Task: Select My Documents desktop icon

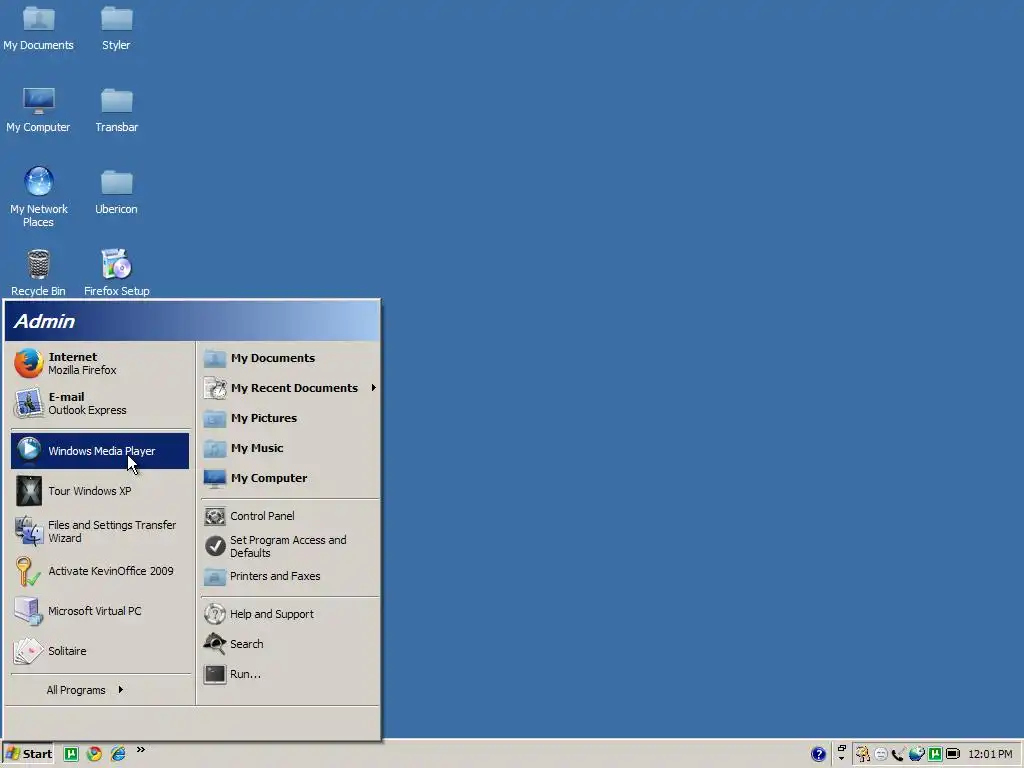Action: (39, 29)
